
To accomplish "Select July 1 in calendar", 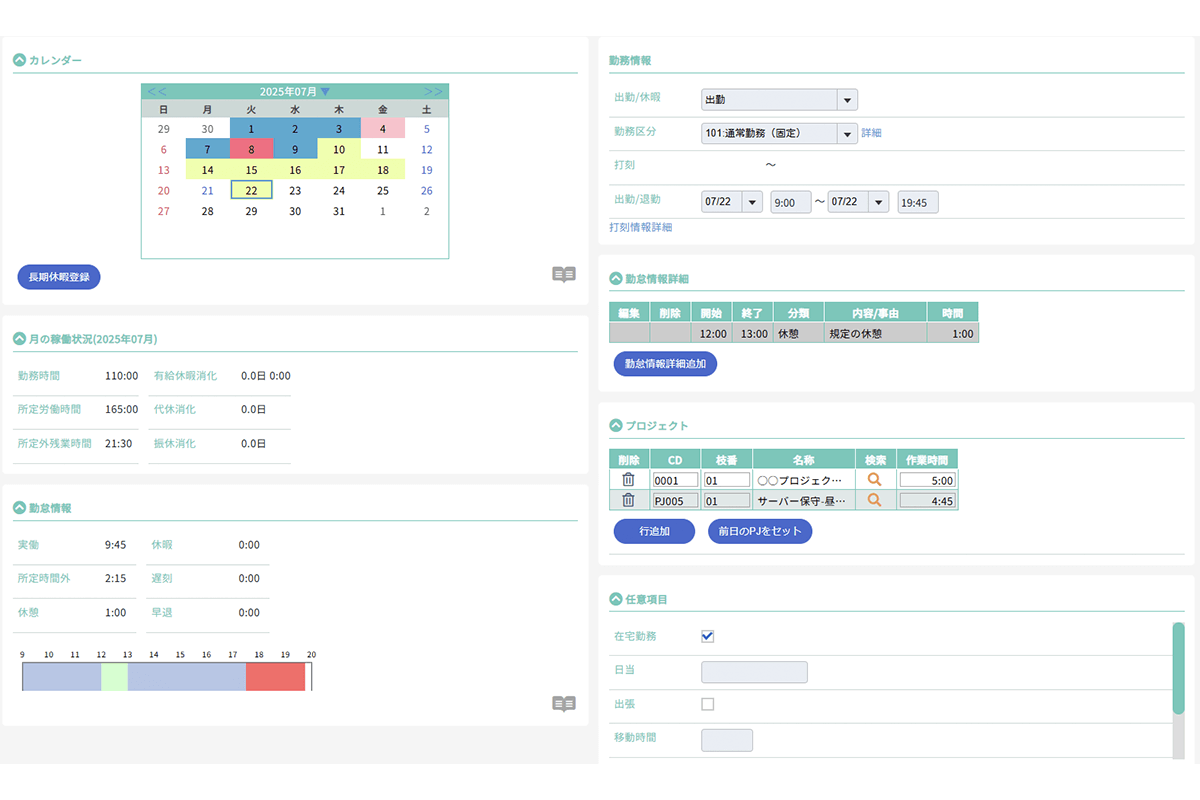I will (251, 128).
